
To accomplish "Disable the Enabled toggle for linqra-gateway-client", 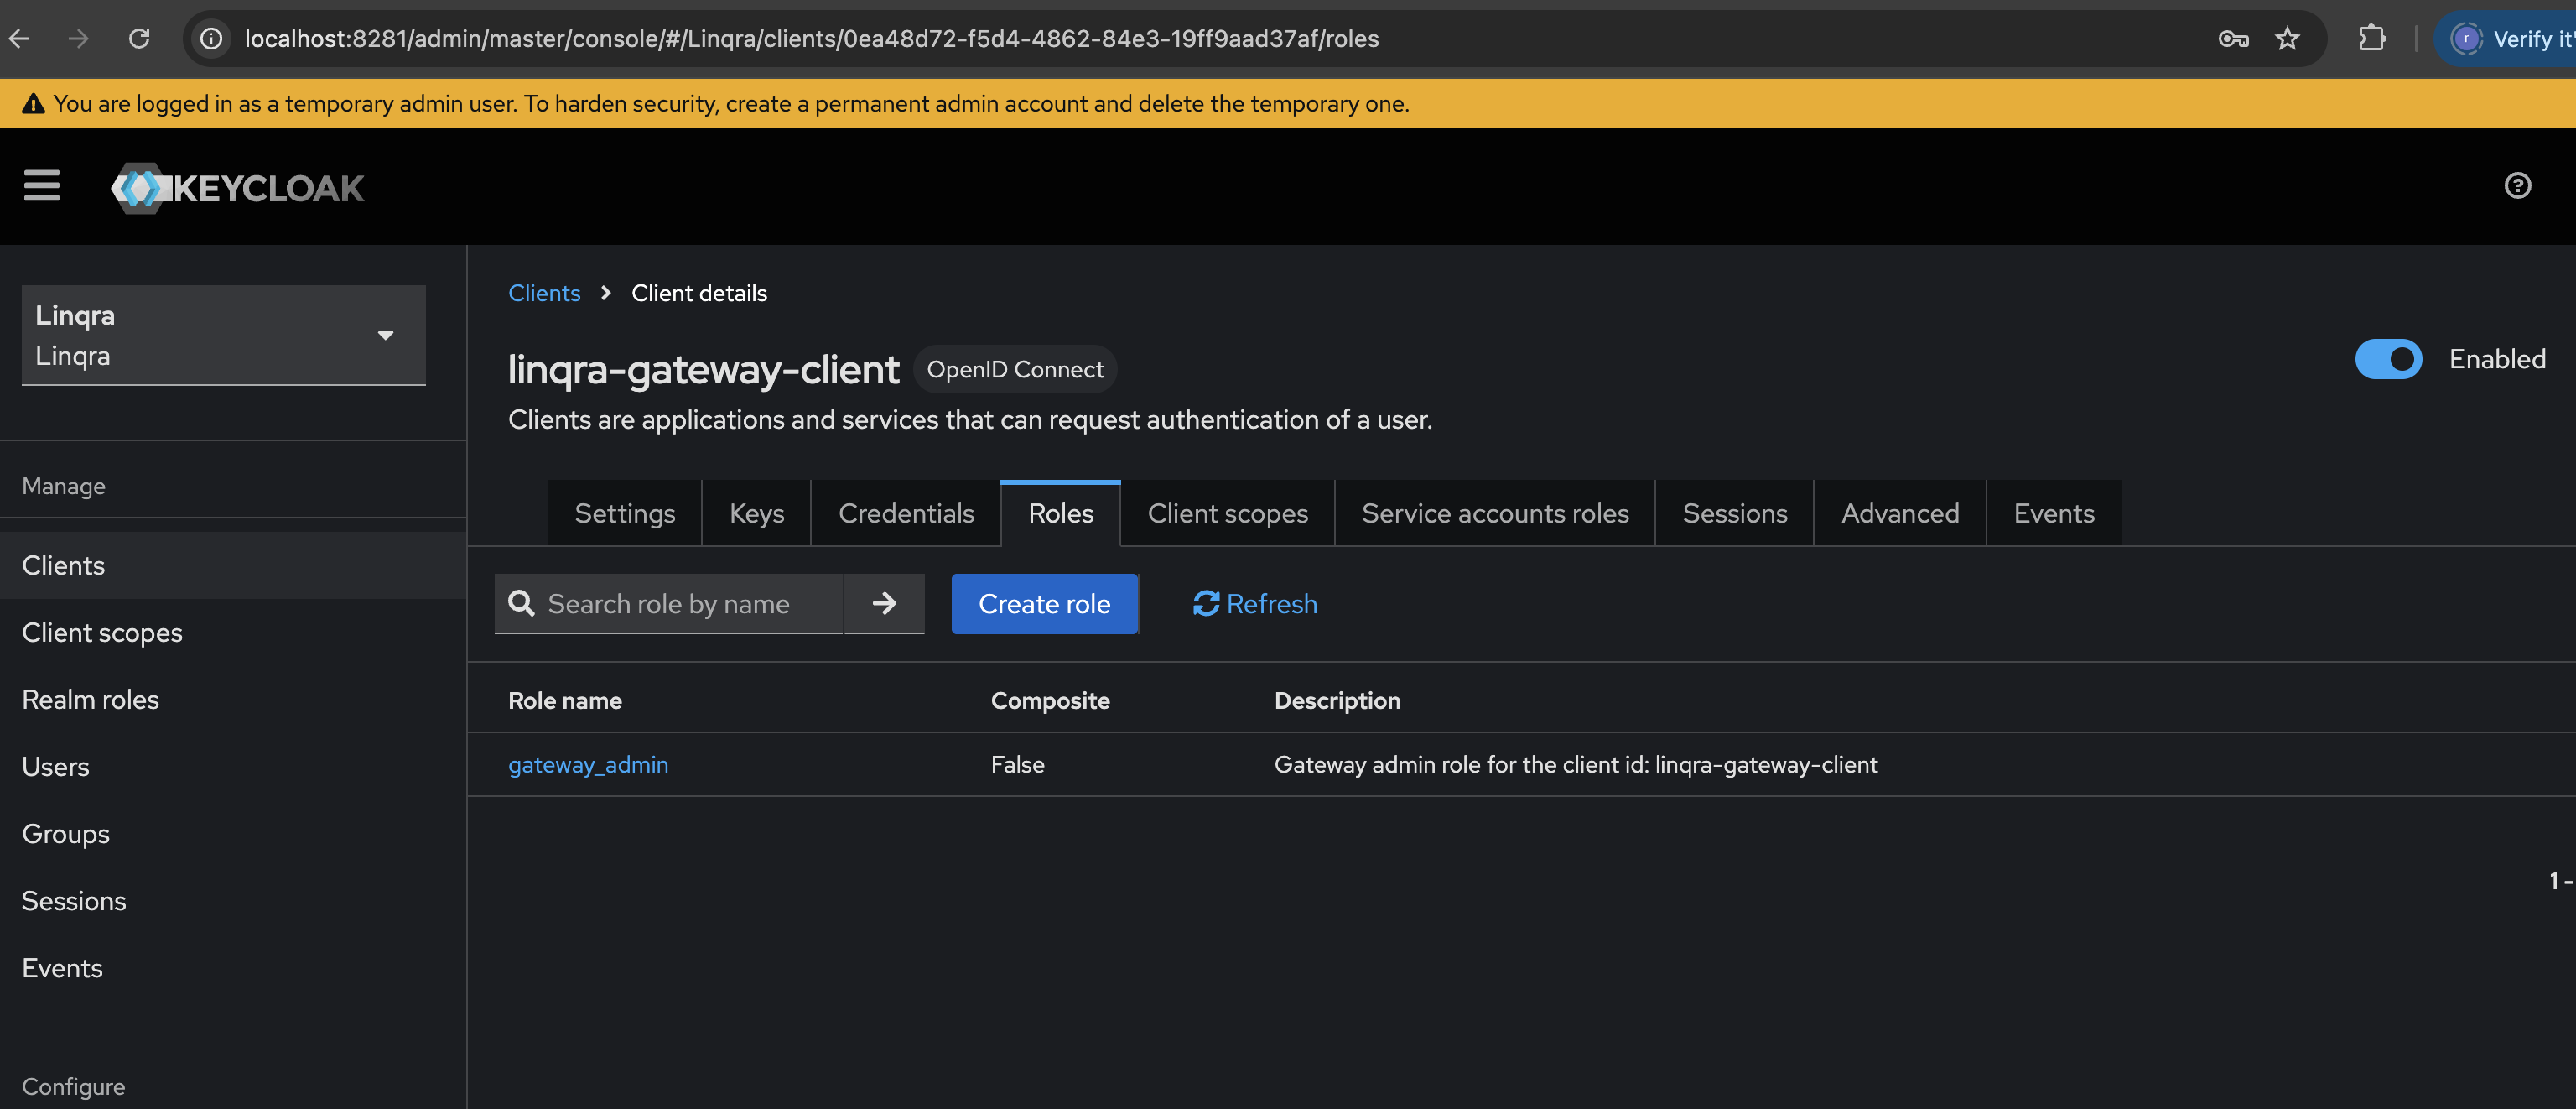I will 2388,359.
